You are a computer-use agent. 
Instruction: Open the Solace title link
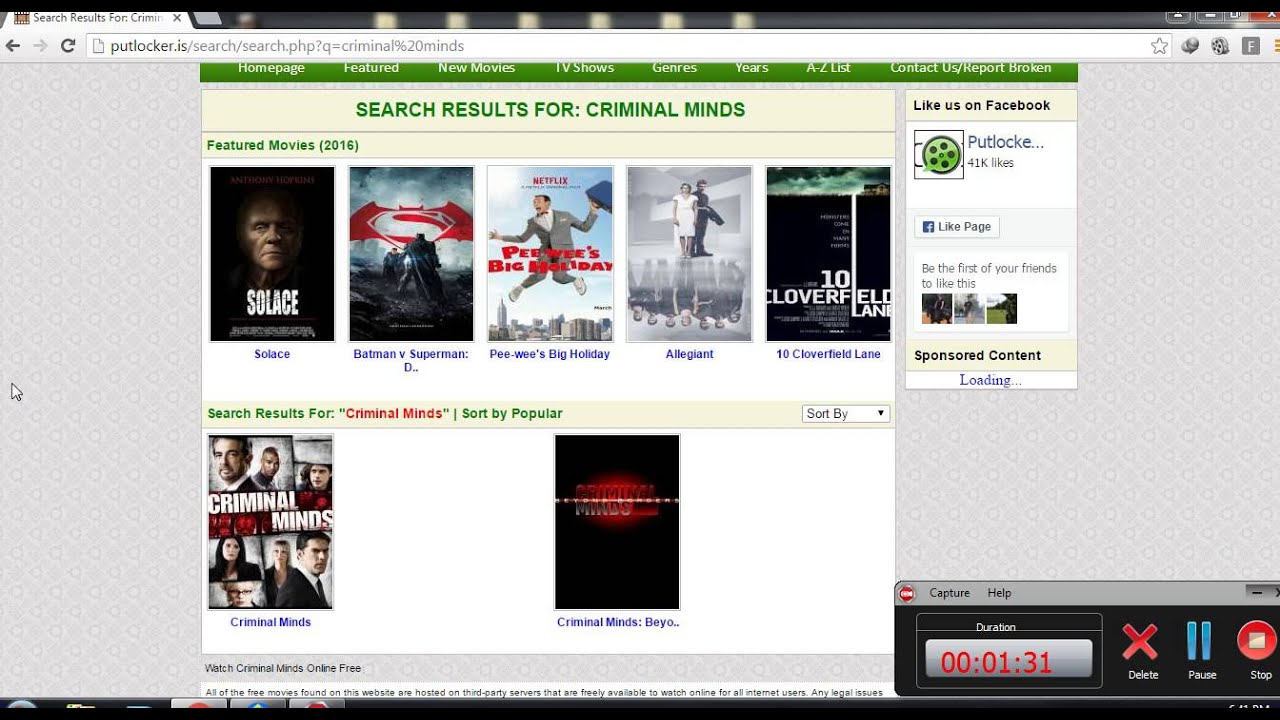[x=272, y=354]
